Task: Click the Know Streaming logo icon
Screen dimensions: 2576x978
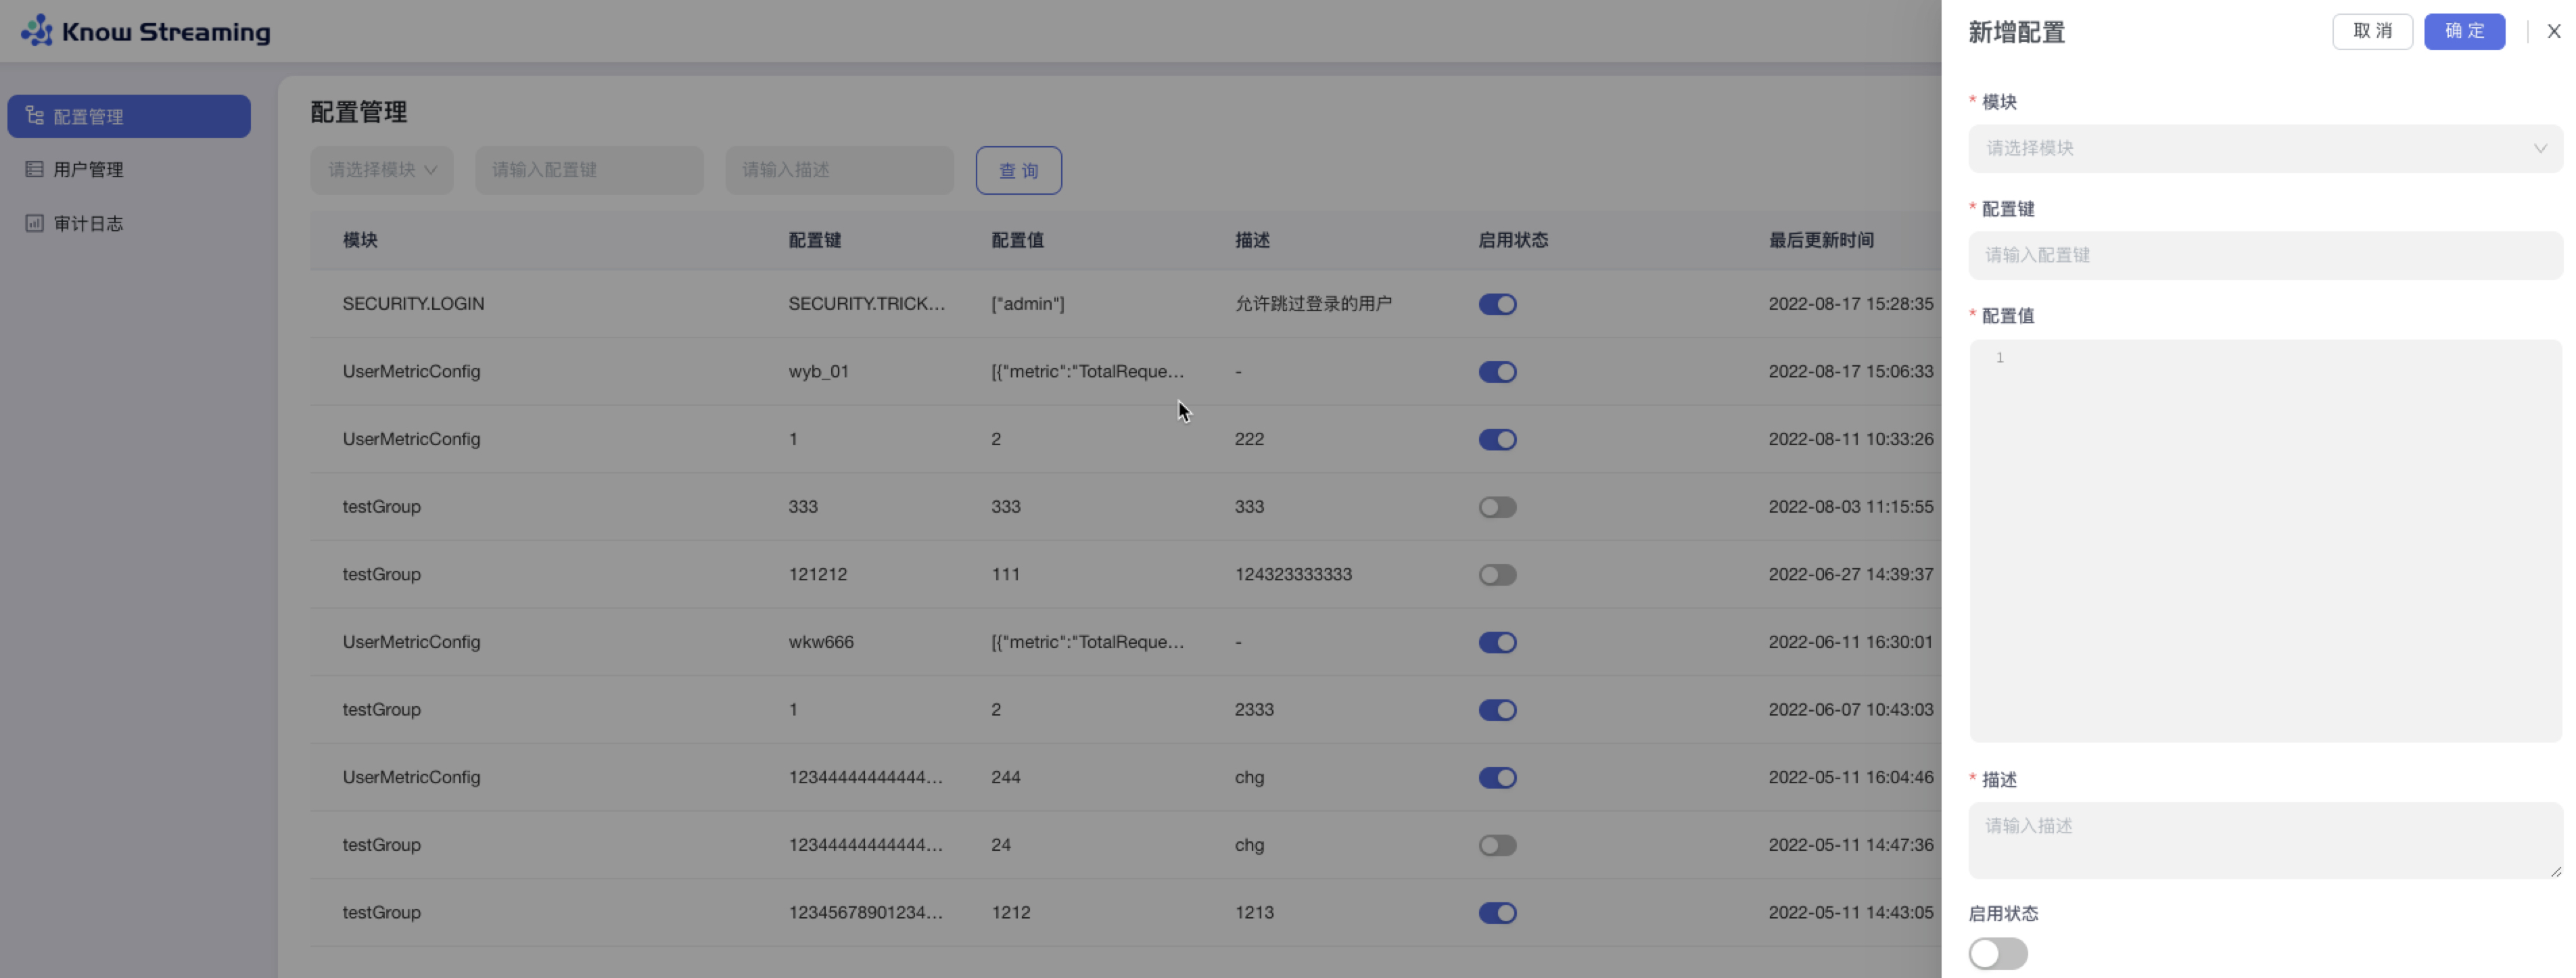Action: [37, 31]
